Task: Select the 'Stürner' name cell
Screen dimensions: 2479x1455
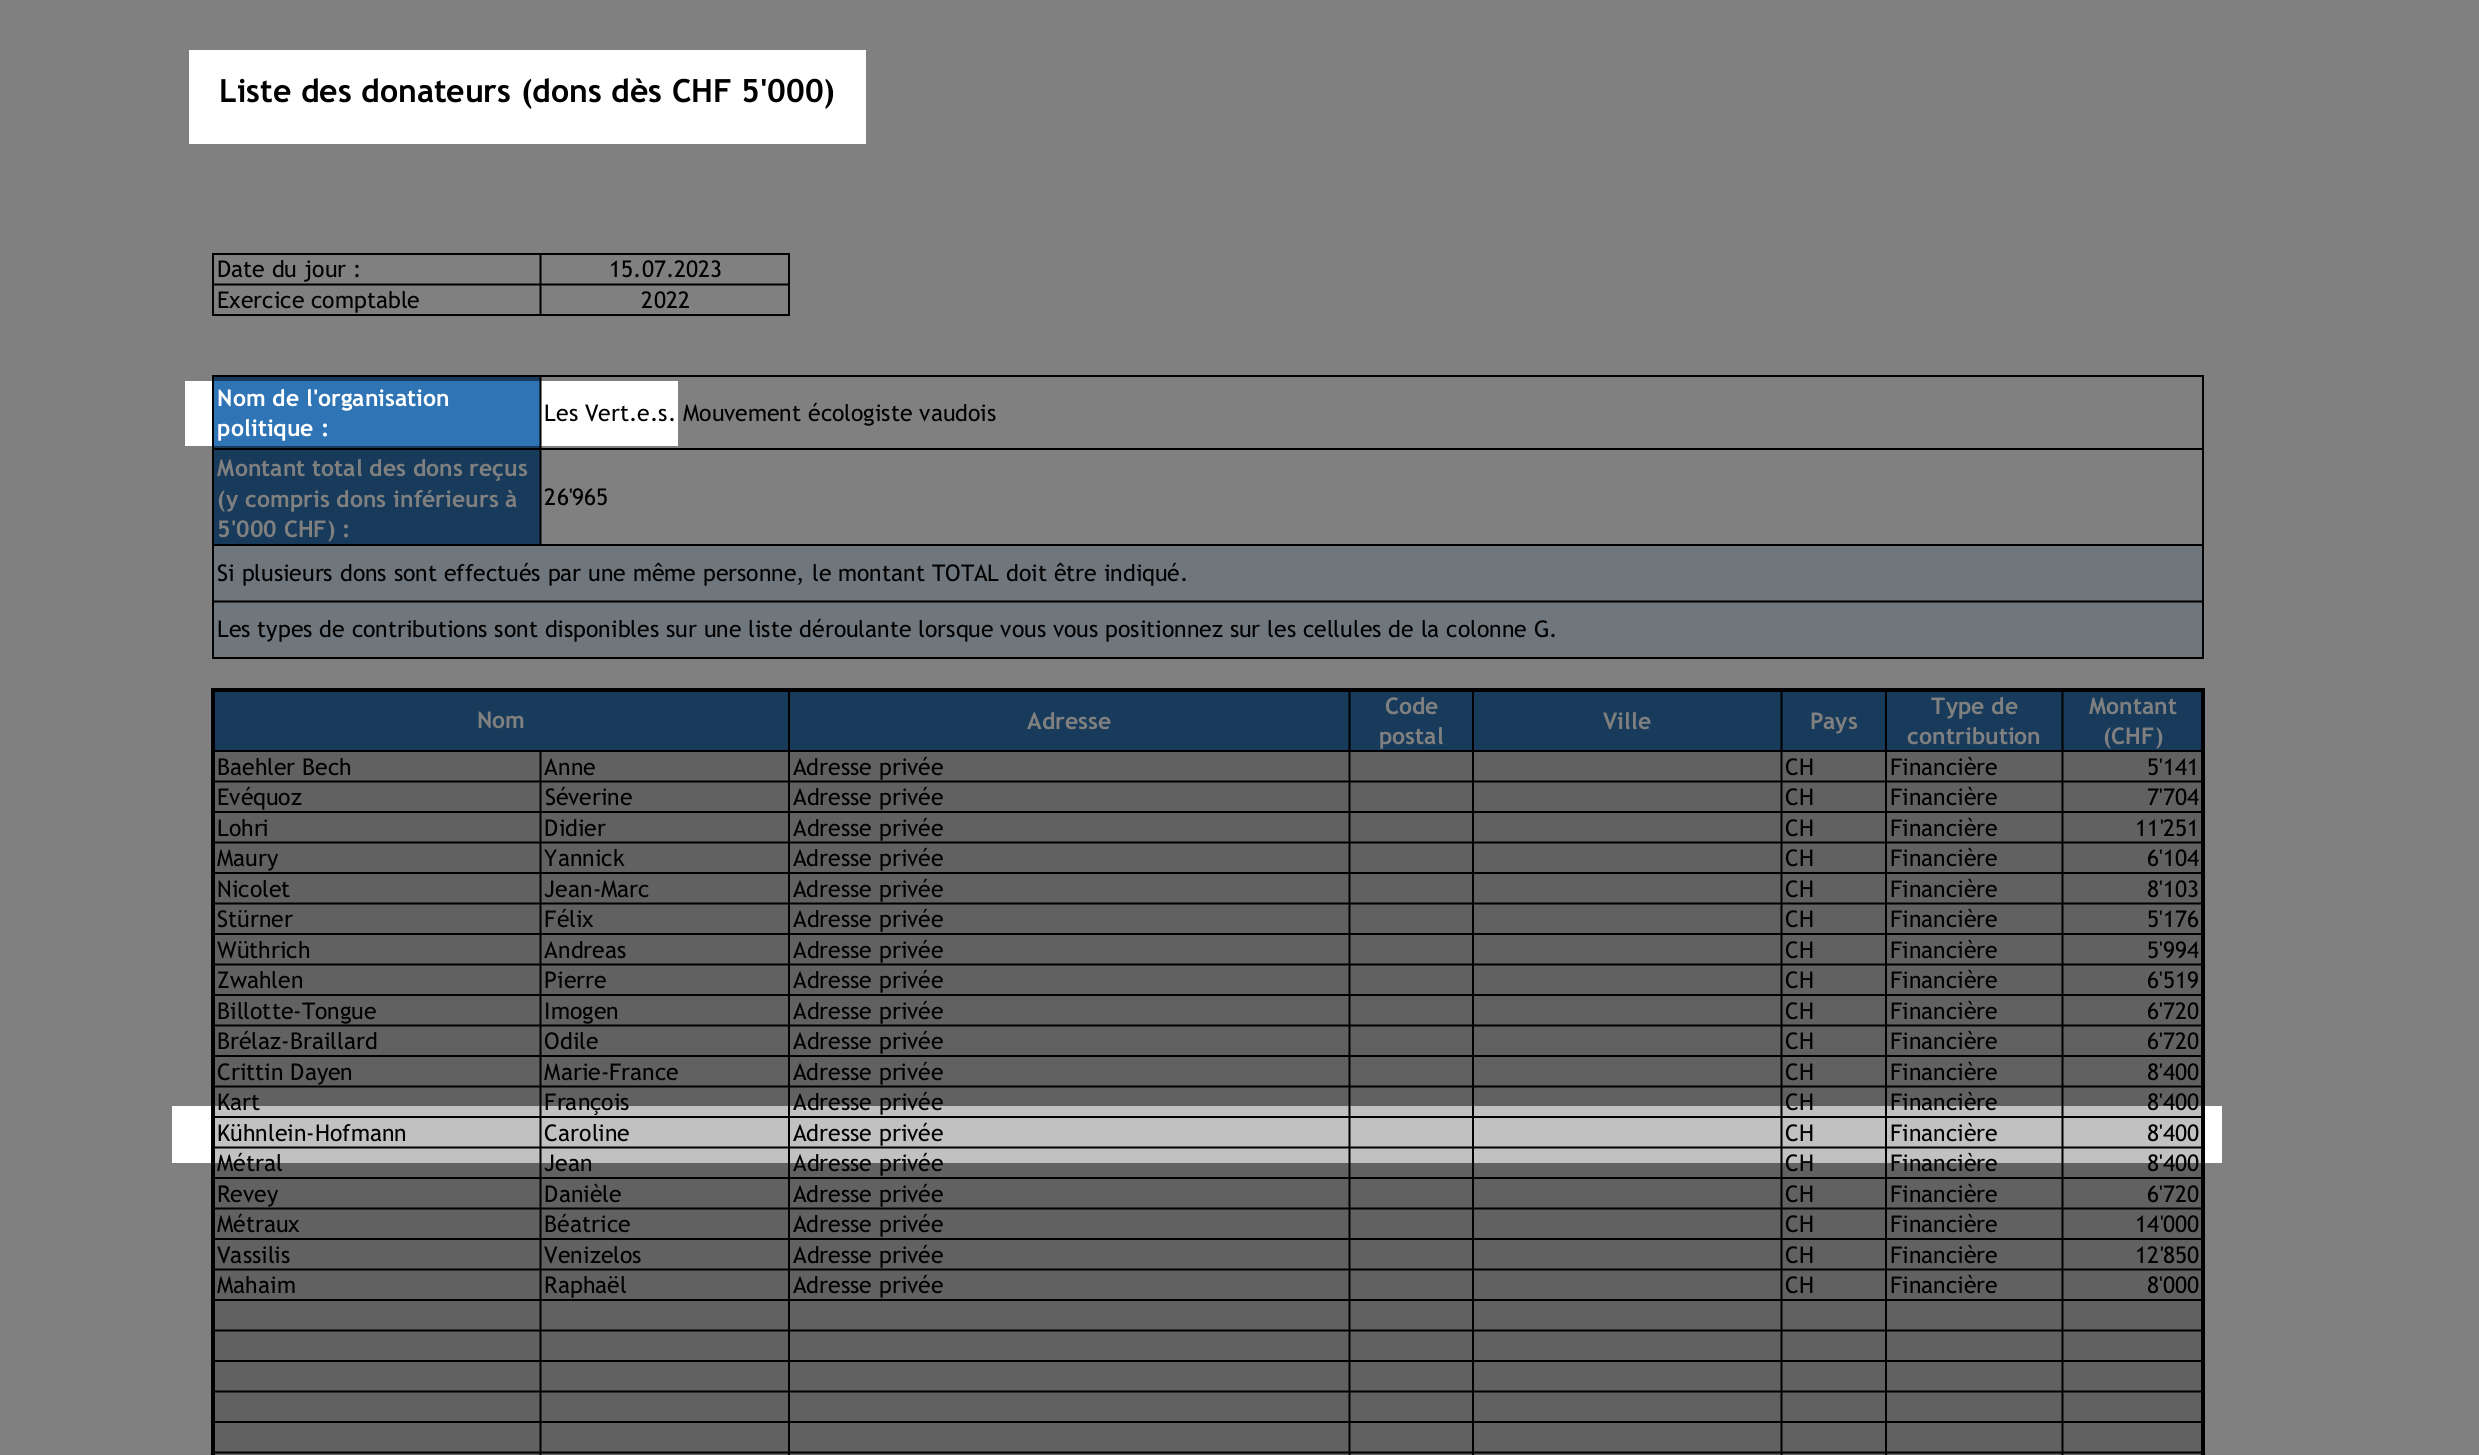Action: pyautogui.click(x=377, y=919)
